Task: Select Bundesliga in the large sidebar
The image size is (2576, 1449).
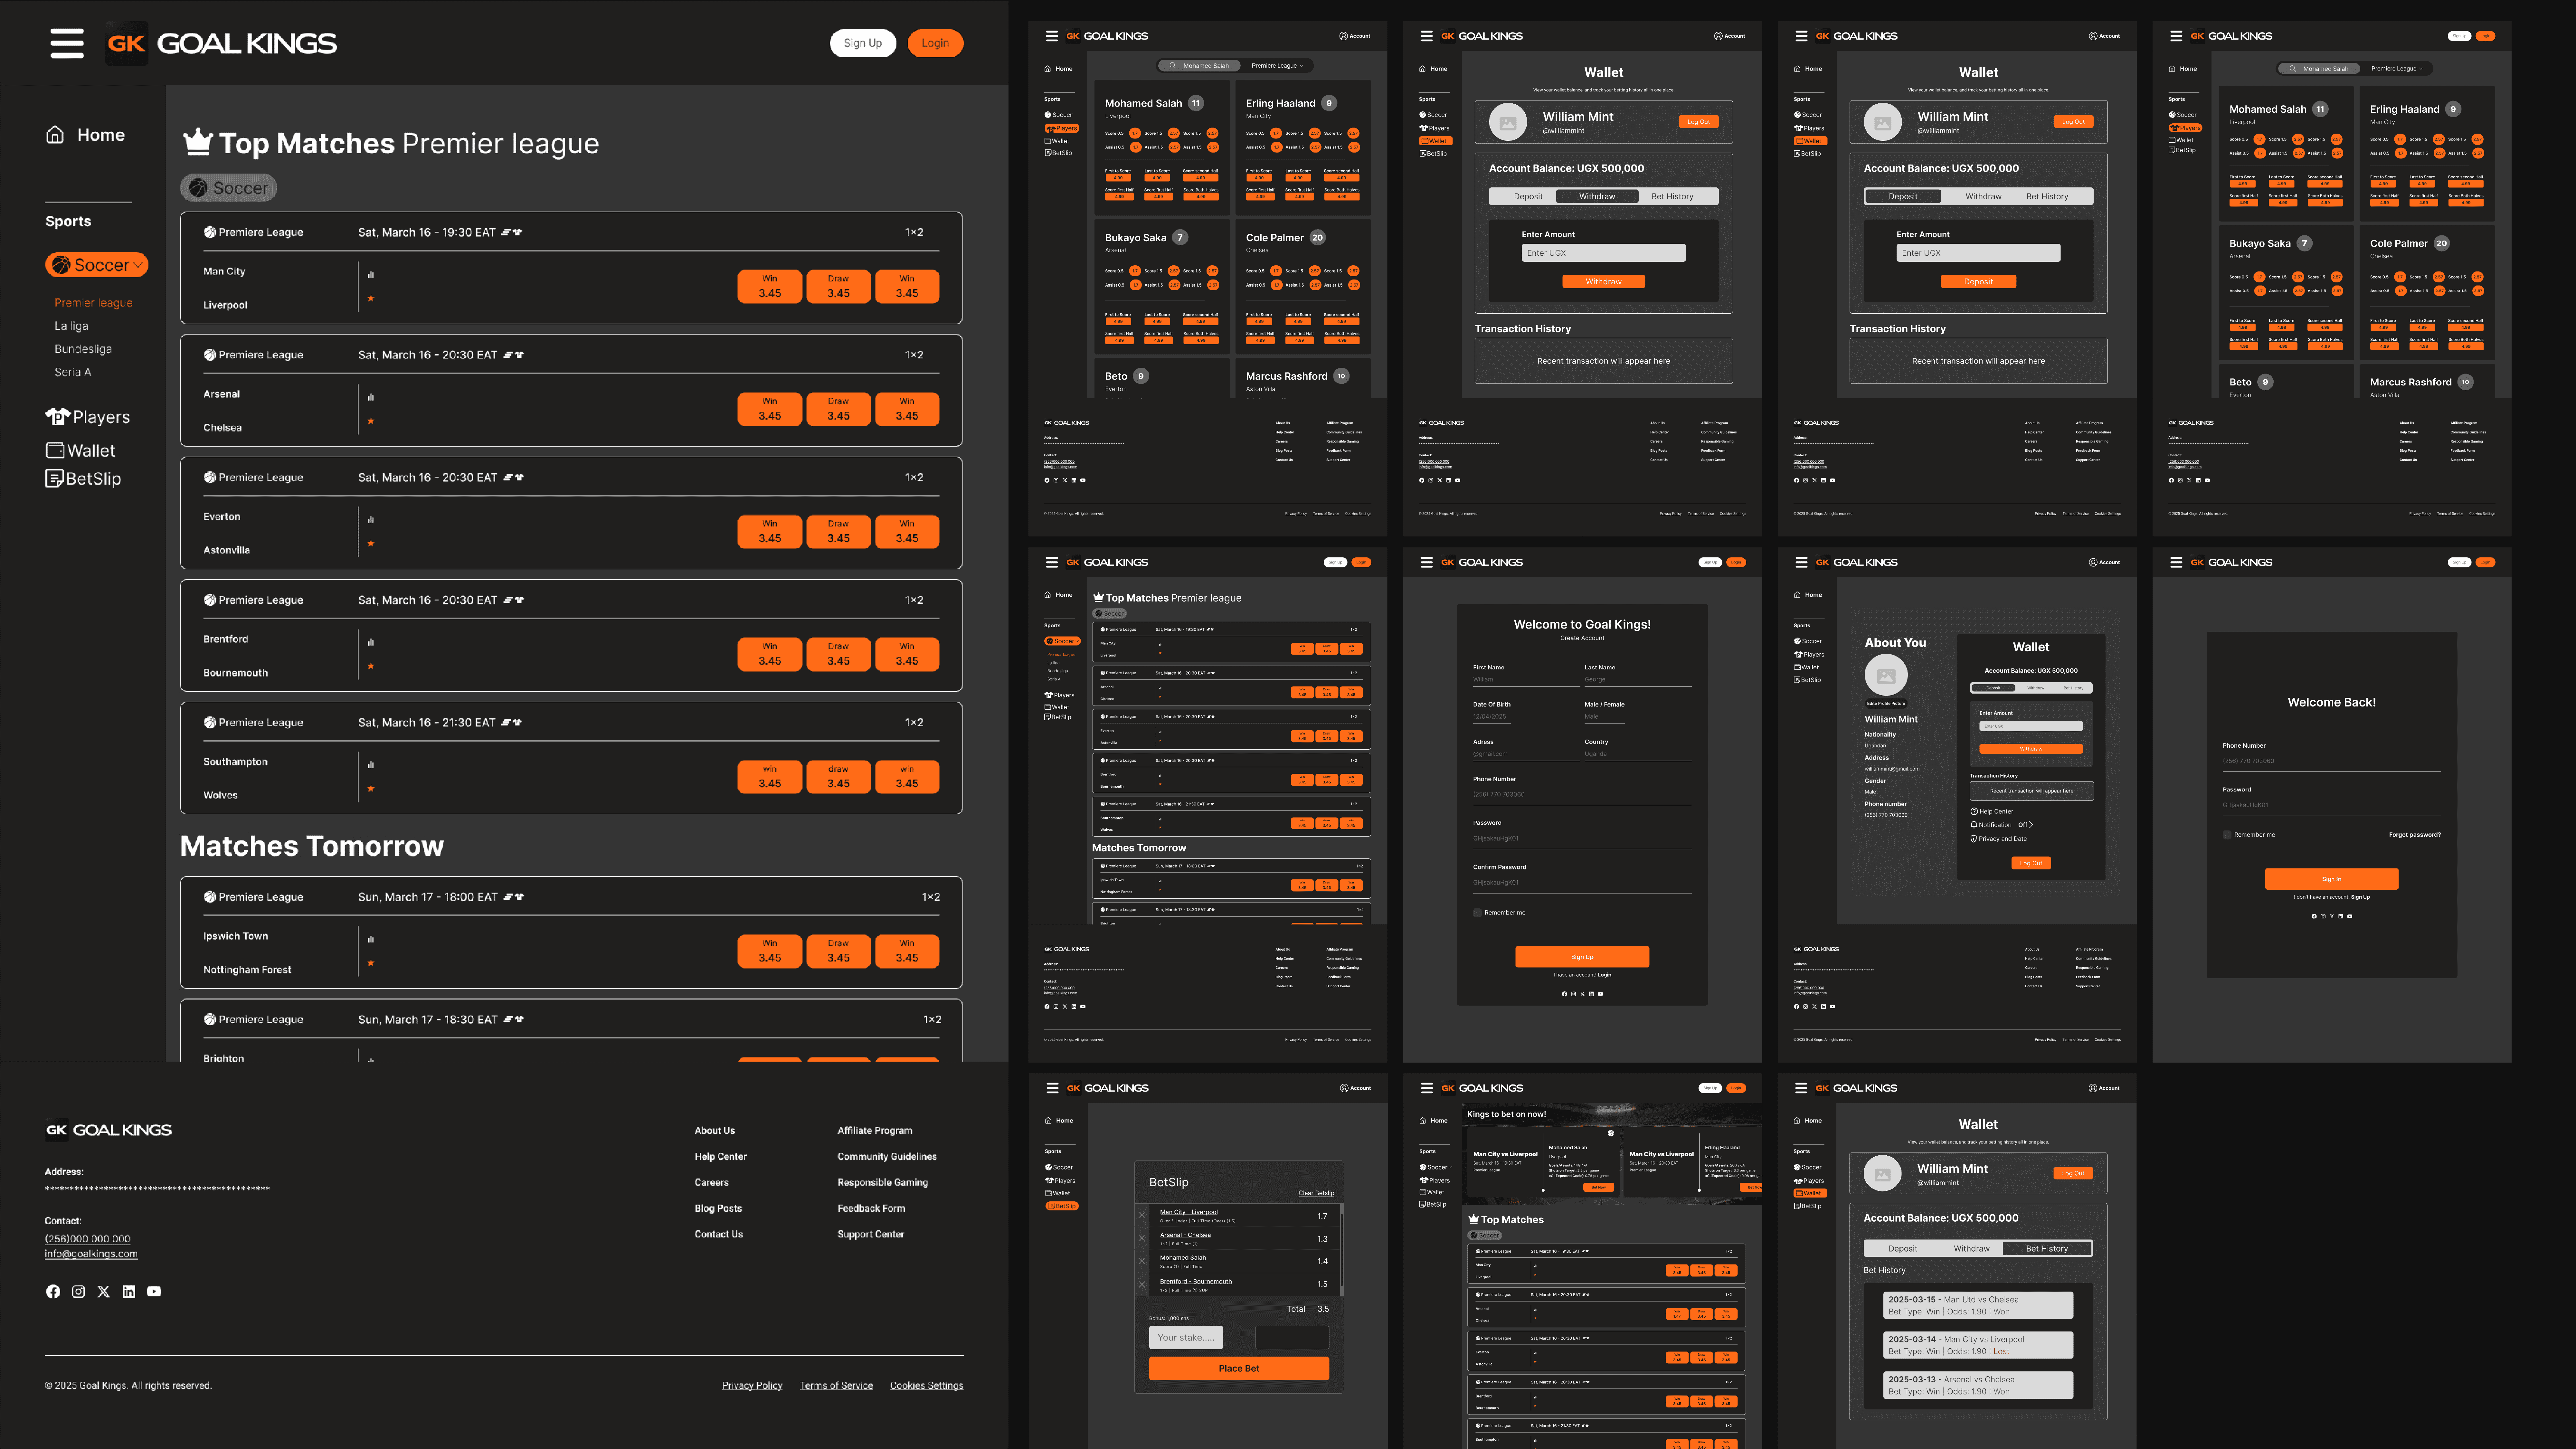Action: click(83, 349)
